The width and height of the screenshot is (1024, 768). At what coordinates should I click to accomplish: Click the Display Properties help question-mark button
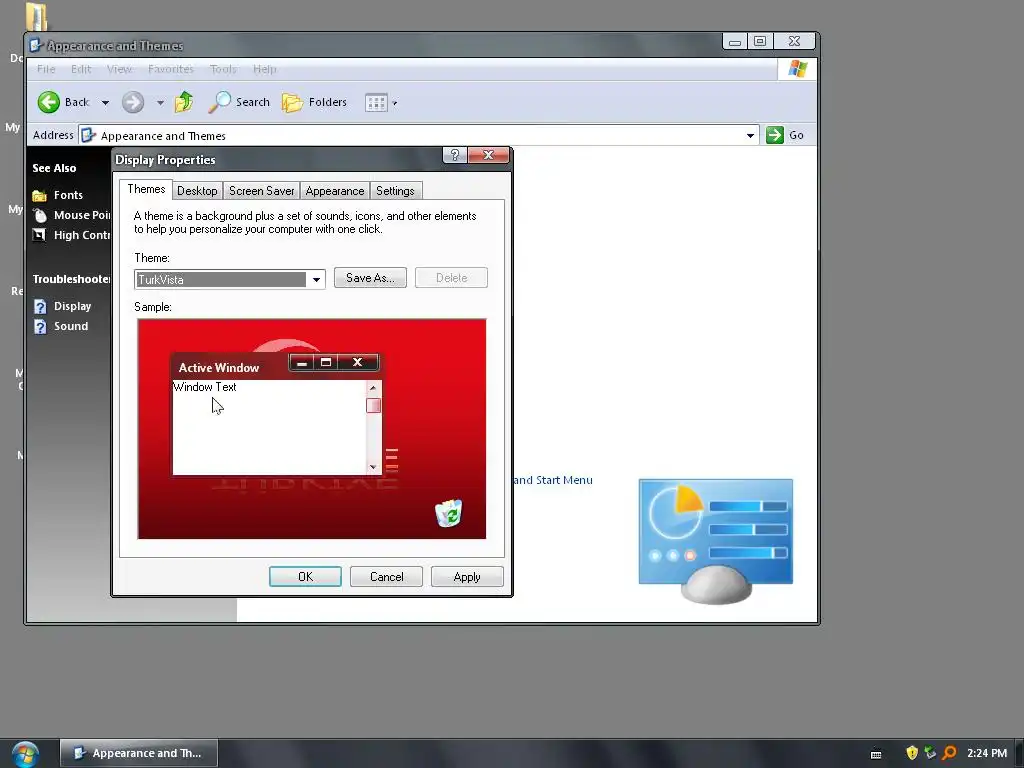click(455, 155)
